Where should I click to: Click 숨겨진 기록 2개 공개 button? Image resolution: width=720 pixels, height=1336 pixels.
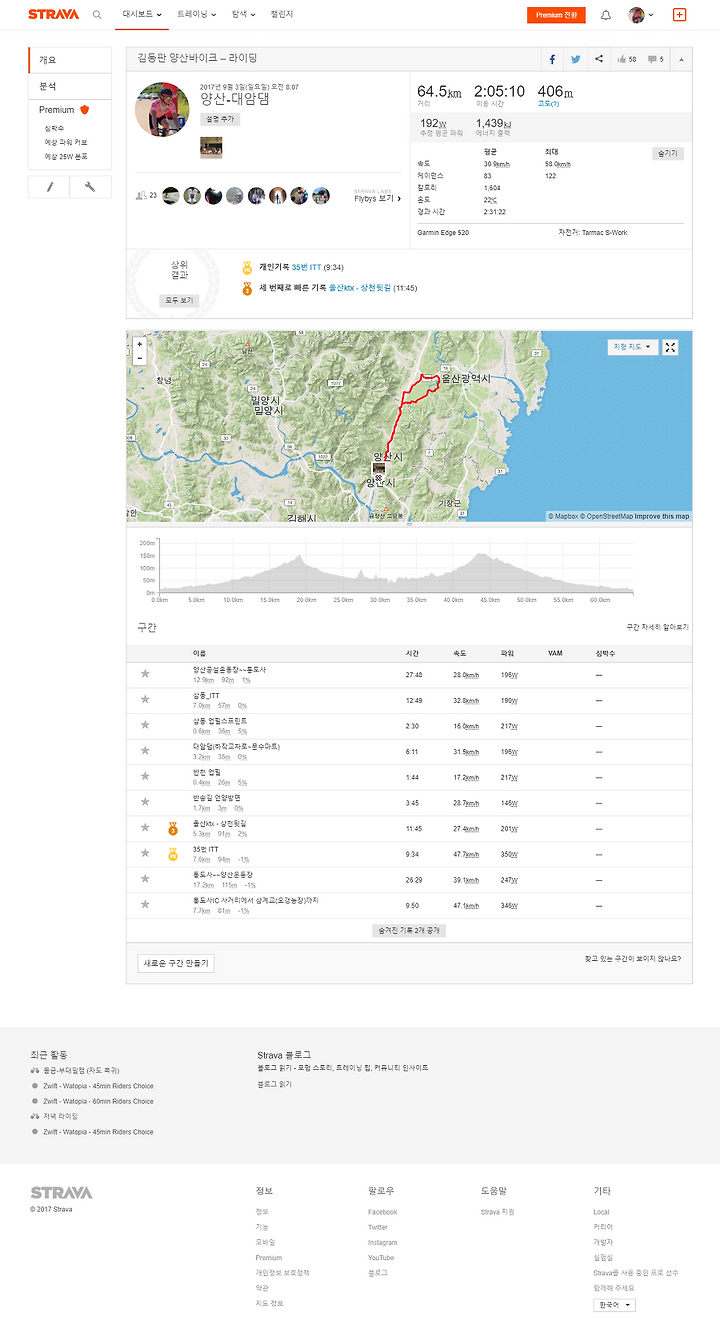[409, 930]
